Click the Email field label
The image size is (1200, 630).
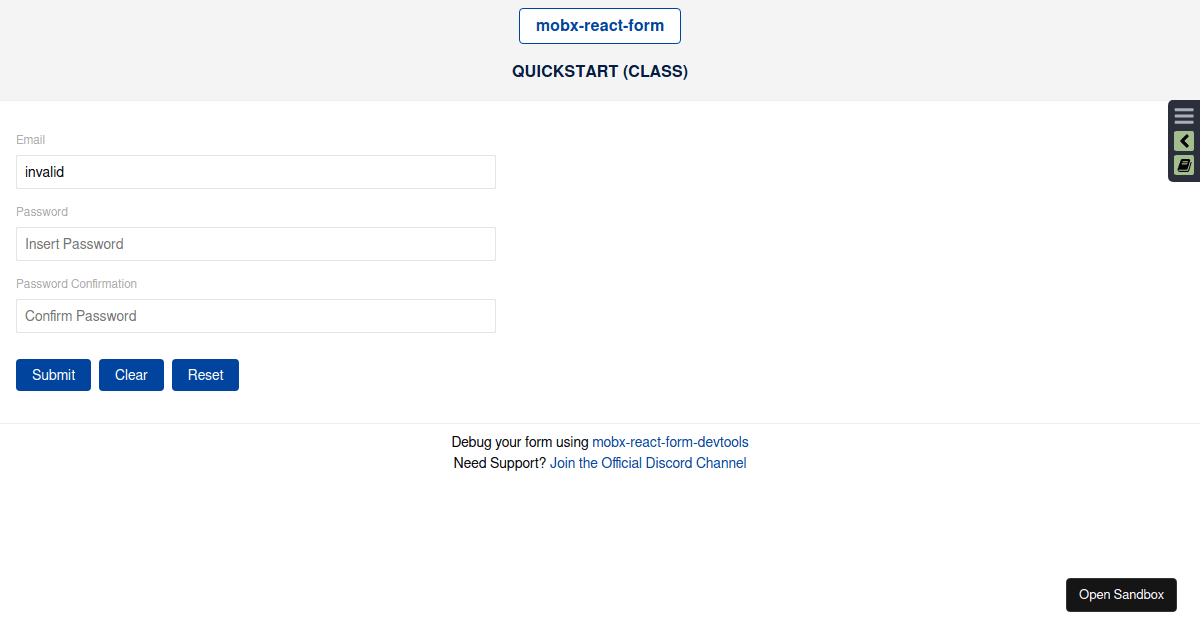[x=30, y=139]
